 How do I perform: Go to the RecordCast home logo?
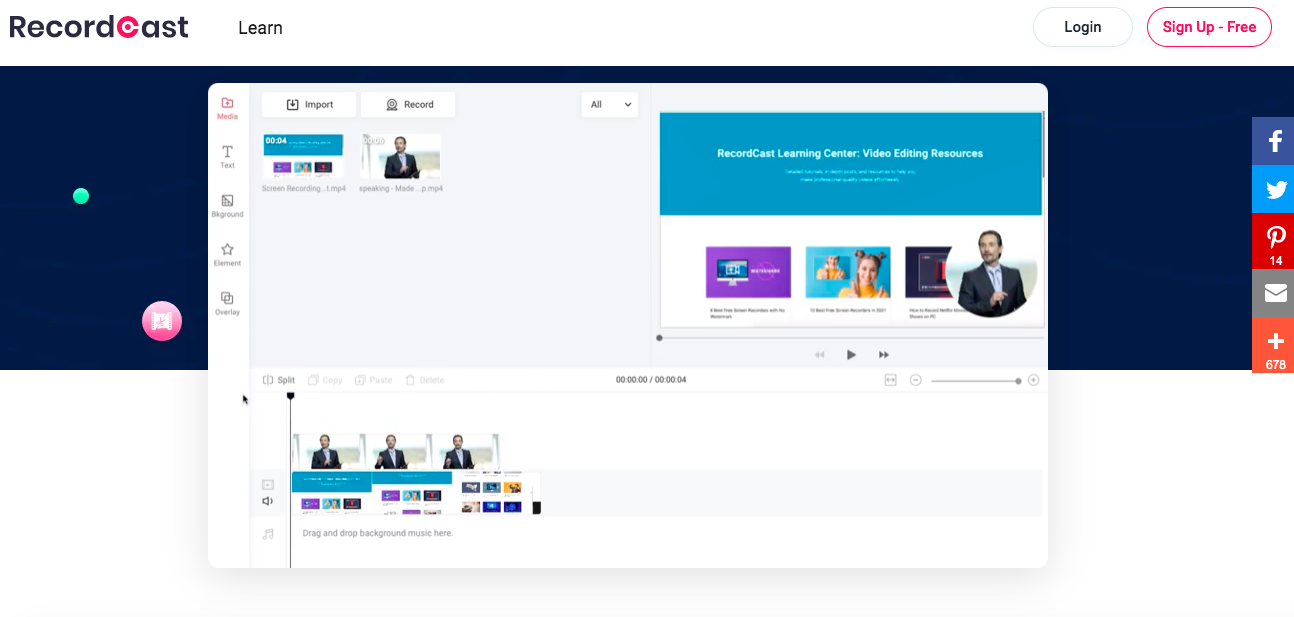[99, 27]
